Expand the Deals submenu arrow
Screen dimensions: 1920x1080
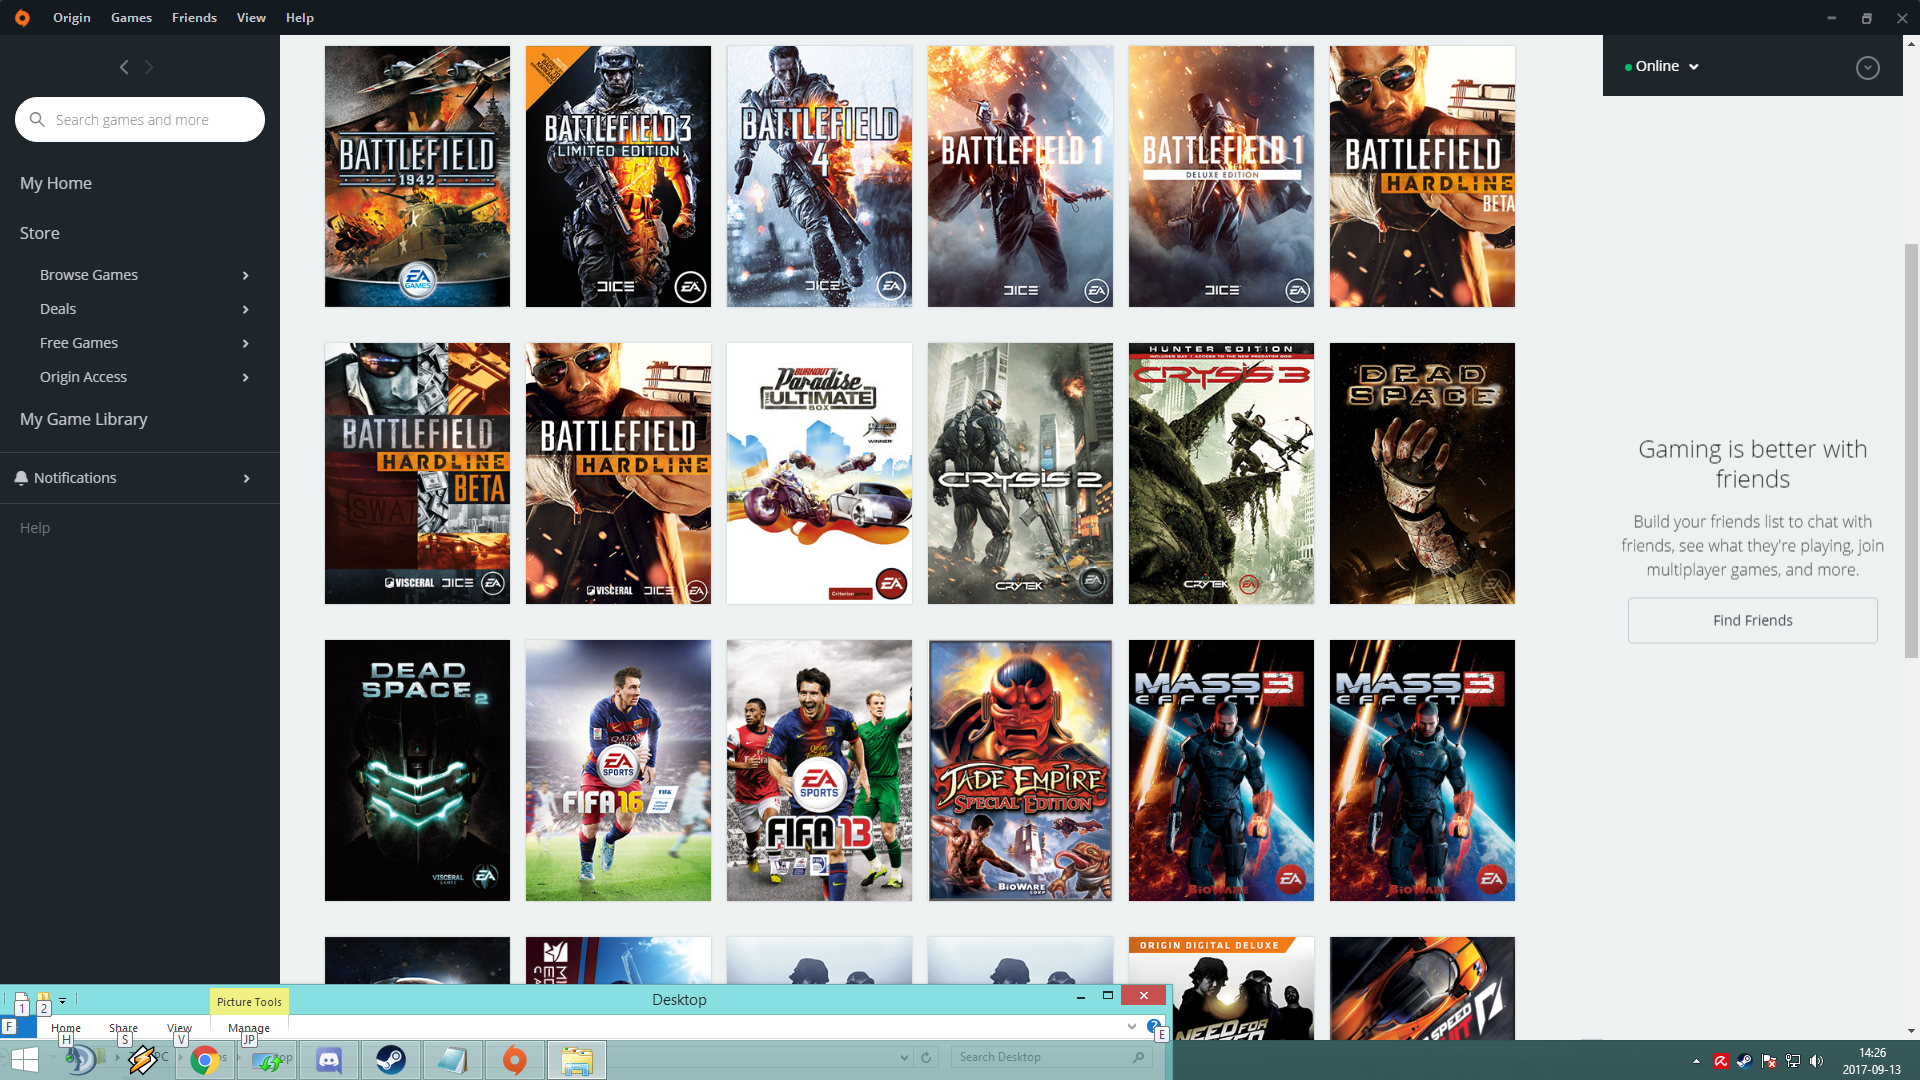pyautogui.click(x=245, y=309)
